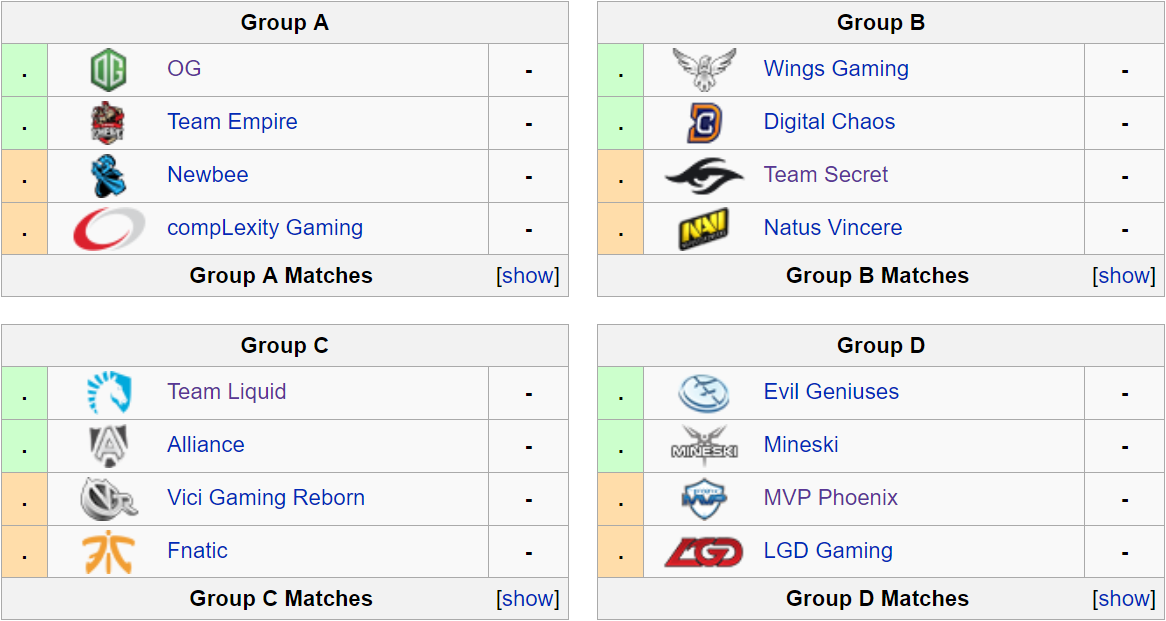Viewport: 1166px width, 621px height.
Task: Click the LGD Gaming red logo
Action: [704, 552]
